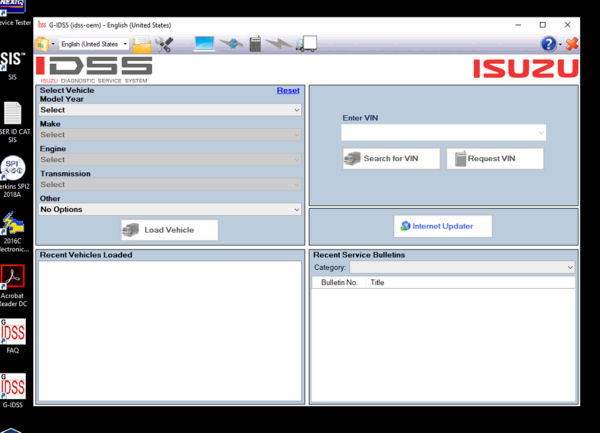Click the G-IDSS title bar app icon
The image size is (600, 433).
click(42, 25)
